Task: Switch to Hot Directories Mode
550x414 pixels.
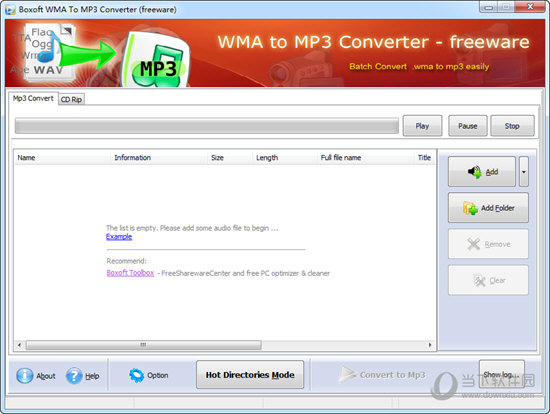Action: pyautogui.click(x=250, y=375)
